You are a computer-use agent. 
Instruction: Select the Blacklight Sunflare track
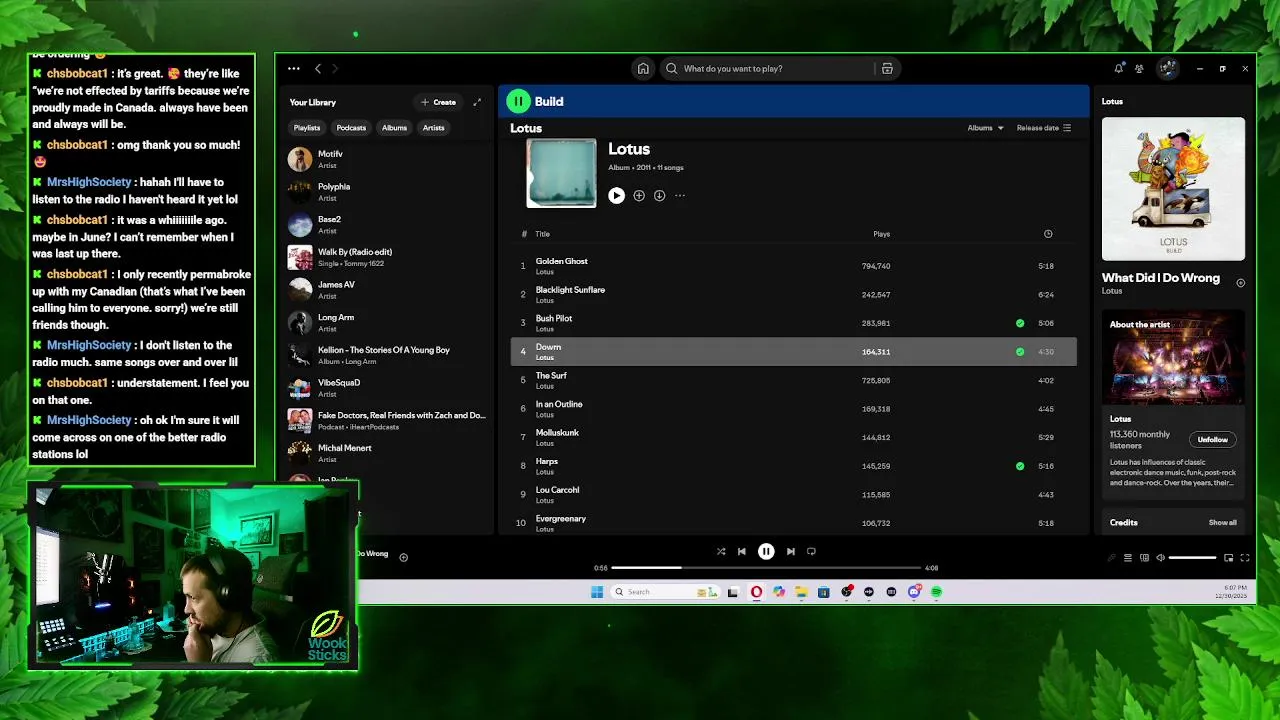[793, 294]
